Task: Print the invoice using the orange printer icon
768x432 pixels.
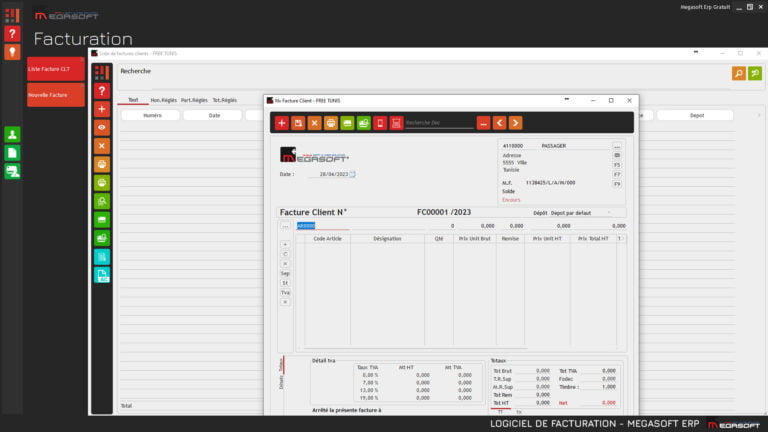Action: coord(331,123)
